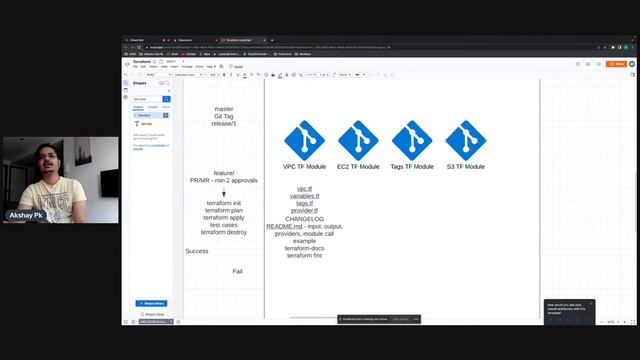The height and width of the screenshot is (360, 640).
Task: Click the 'variables.tf' text on canvas
Action: (304, 196)
